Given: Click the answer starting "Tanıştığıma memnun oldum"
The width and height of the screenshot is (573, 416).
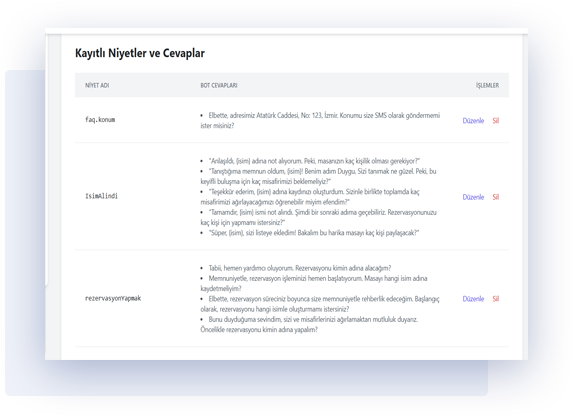Looking at the screenshot, I should tap(318, 176).
